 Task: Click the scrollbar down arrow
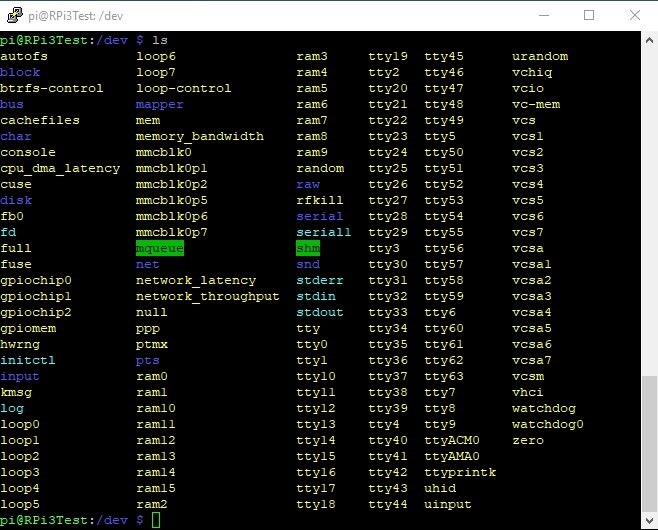coord(649,521)
